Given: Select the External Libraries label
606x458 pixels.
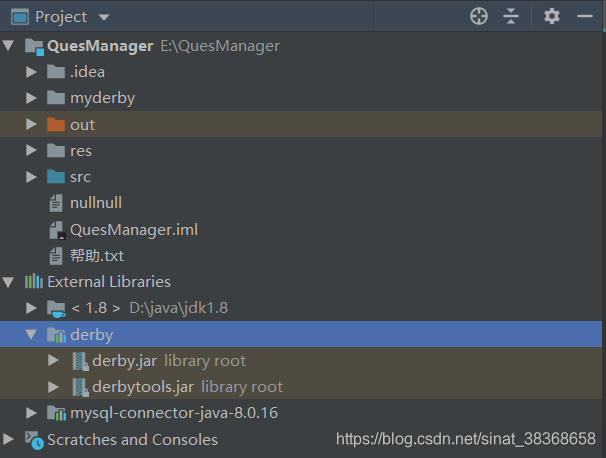Looking at the screenshot, I should point(109,282).
